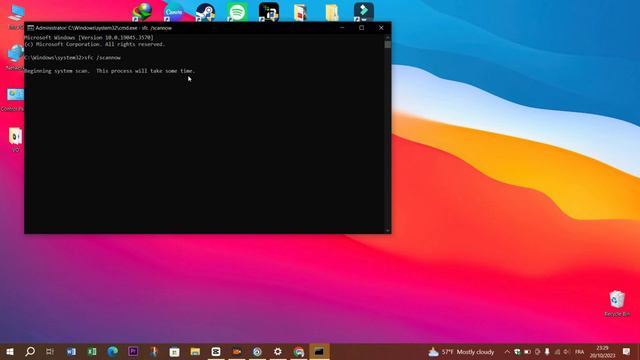Open File Explorer from the taskbar

[x=195, y=351]
